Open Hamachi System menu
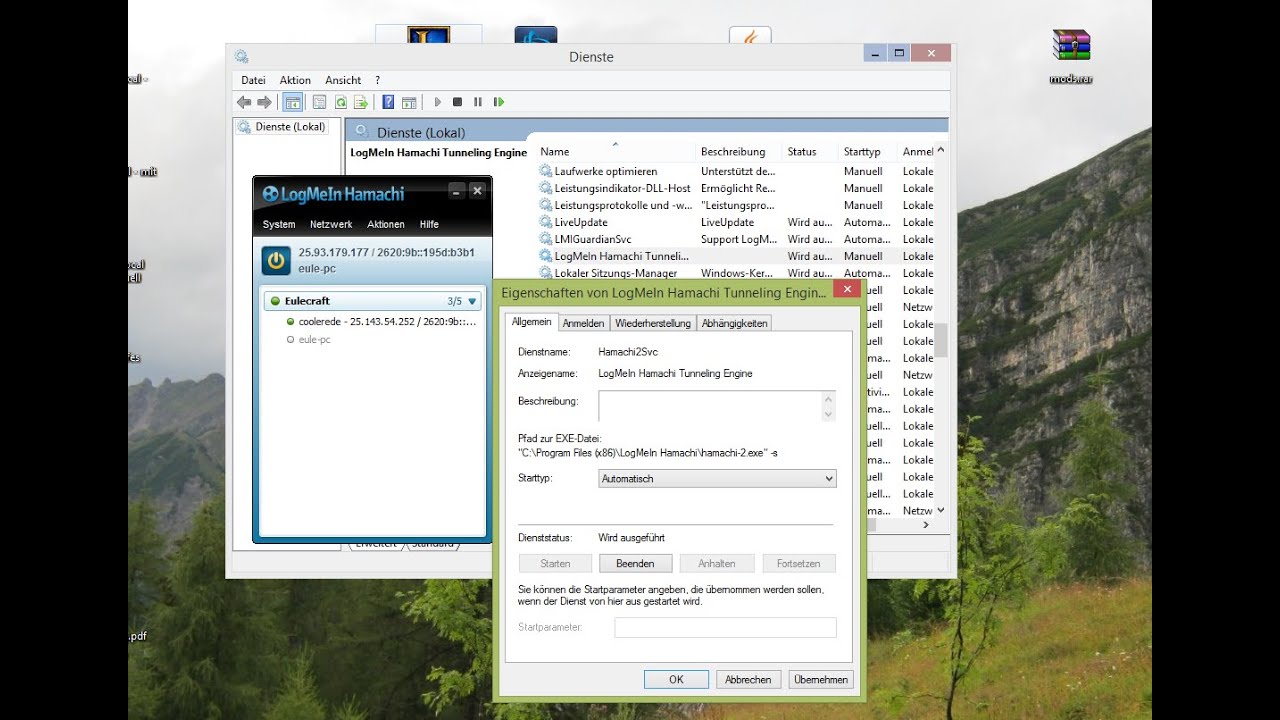The width and height of the screenshot is (1280, 720). (x=279, y=225)
